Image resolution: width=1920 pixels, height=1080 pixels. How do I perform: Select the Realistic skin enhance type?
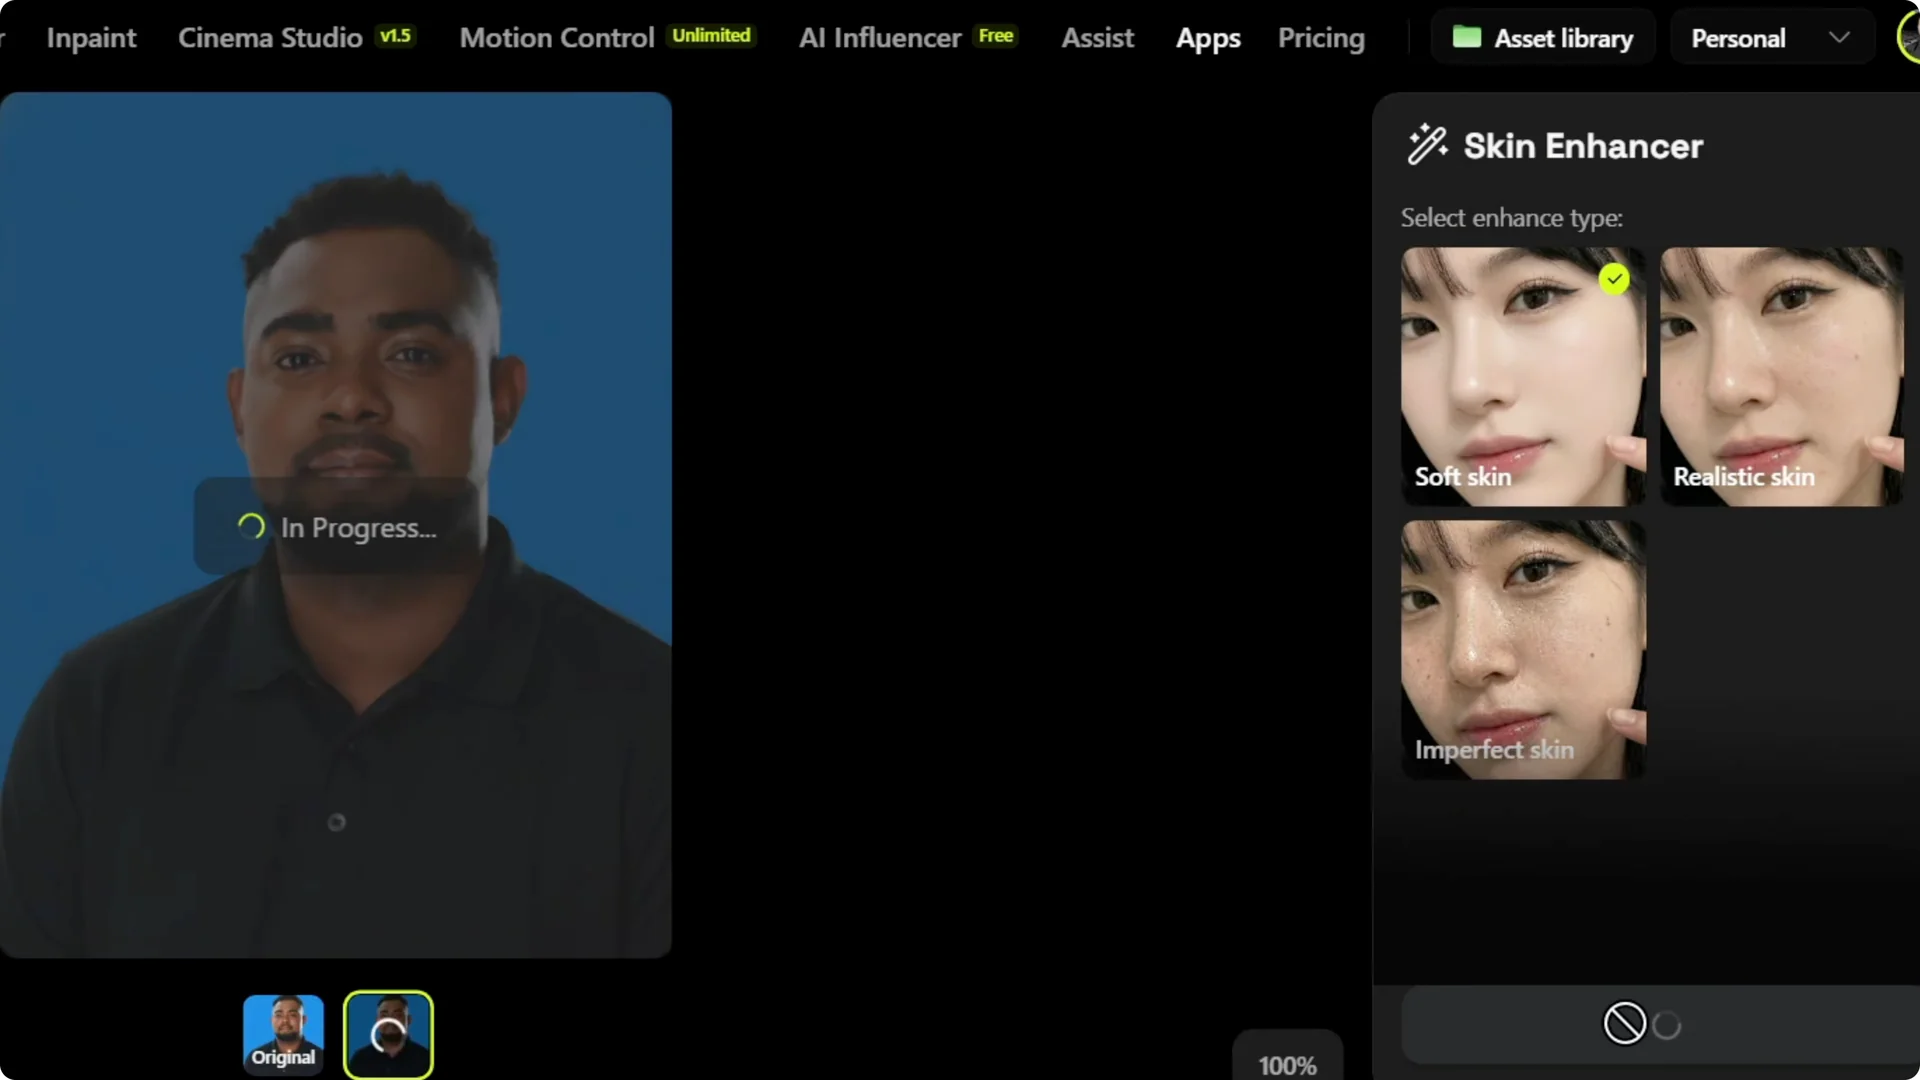tap(1781, 375)
